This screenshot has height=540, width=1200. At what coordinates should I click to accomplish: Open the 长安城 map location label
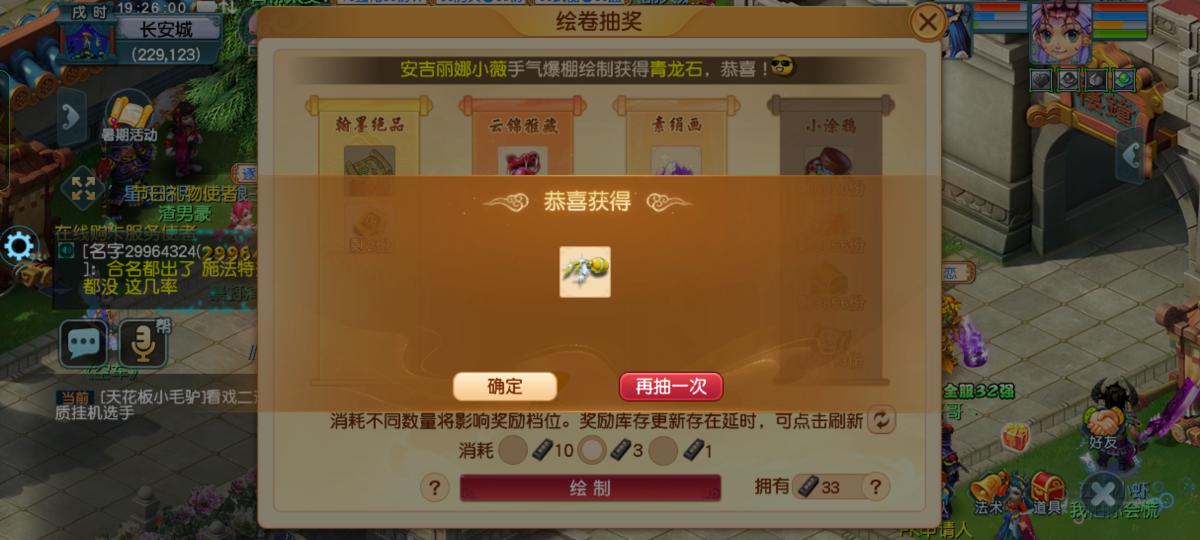coord(166,30)
